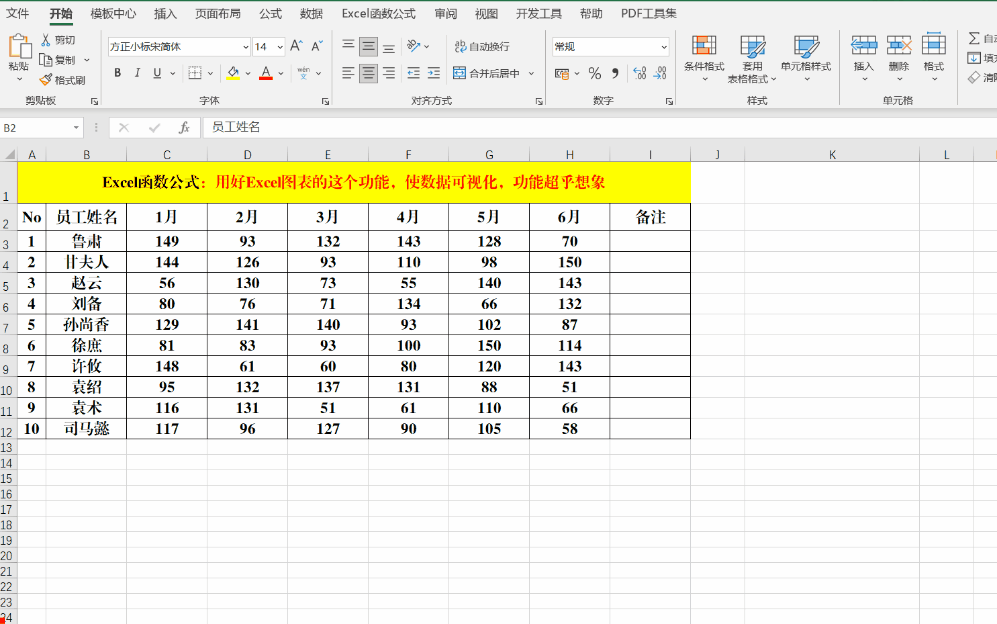The image size is (997, 624).
Task: Click the accounting number format icon
Action: (561, 73)
